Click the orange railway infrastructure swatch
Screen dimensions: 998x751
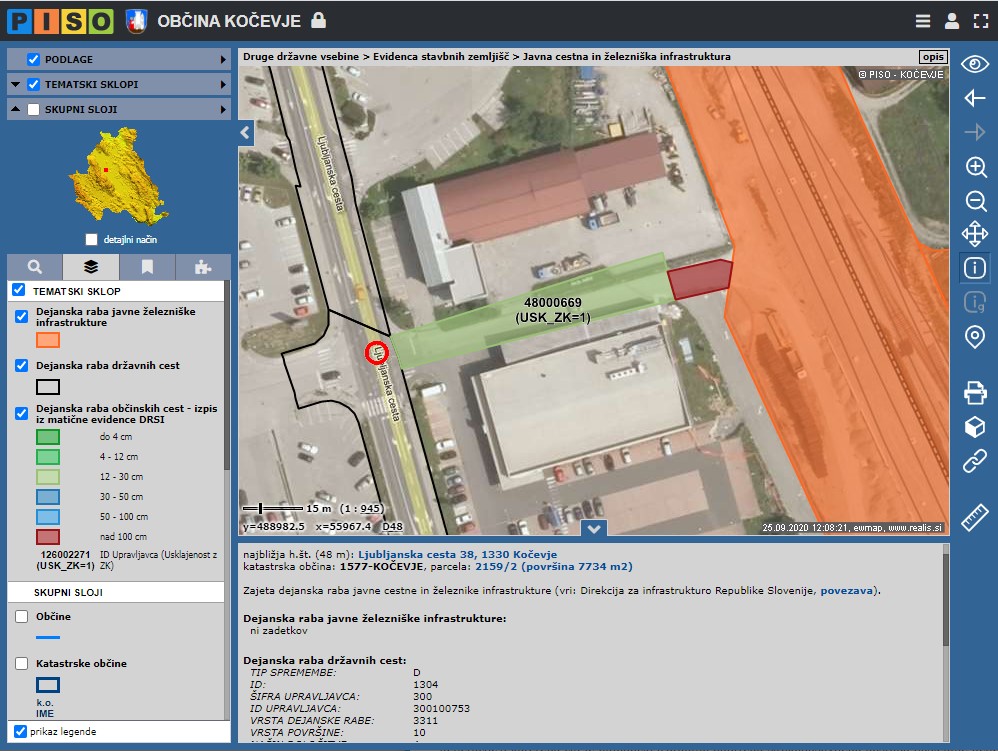[48, 340]
